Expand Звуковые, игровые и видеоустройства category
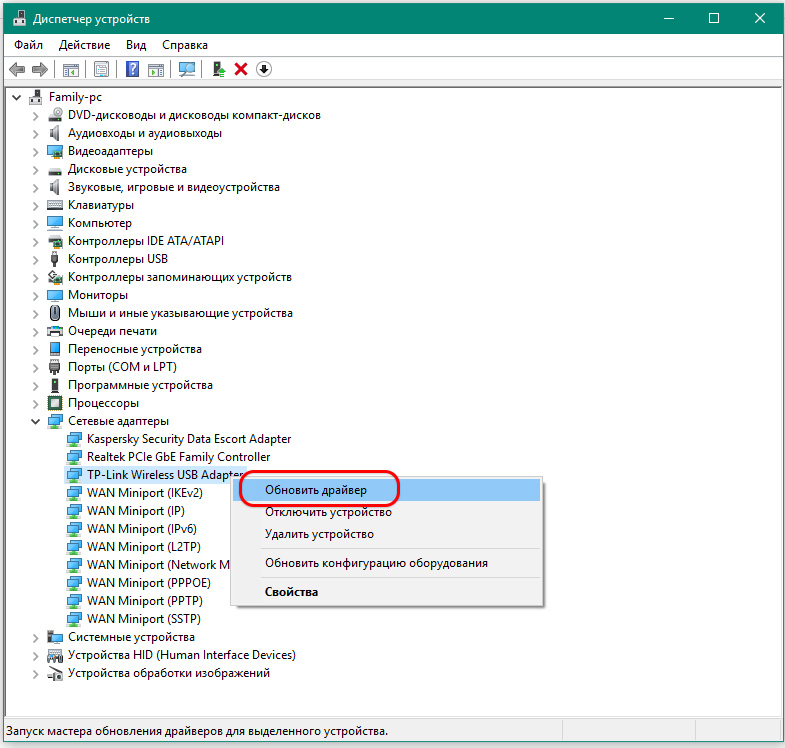 tap(35, 188)
